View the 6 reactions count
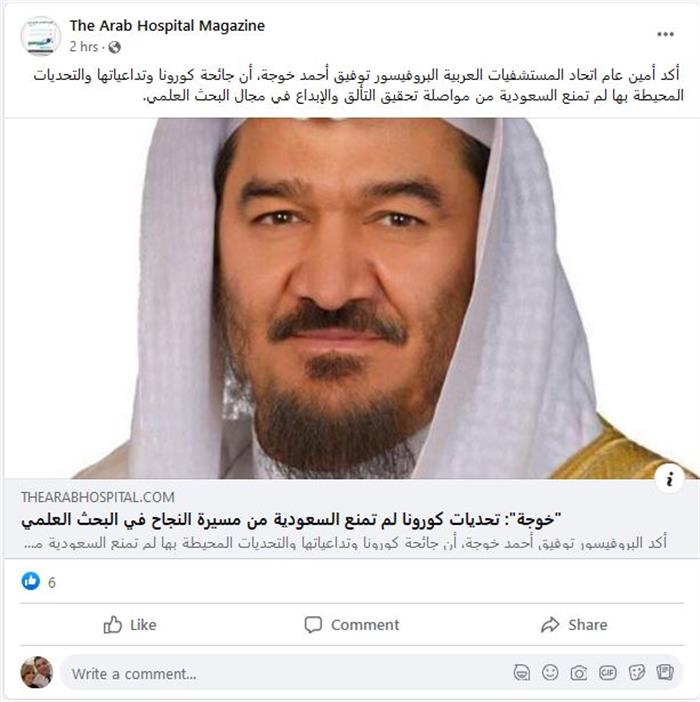700x702 pixels. pyautogui.click(x=52, y=582)
